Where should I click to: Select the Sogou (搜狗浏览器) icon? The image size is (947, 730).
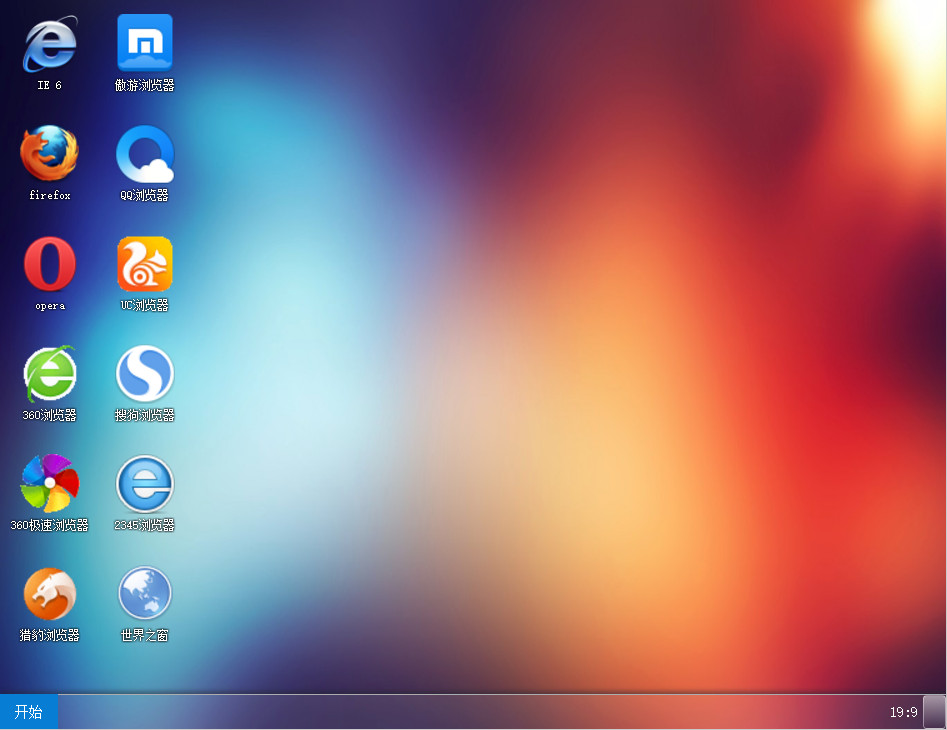coord(145,374)
